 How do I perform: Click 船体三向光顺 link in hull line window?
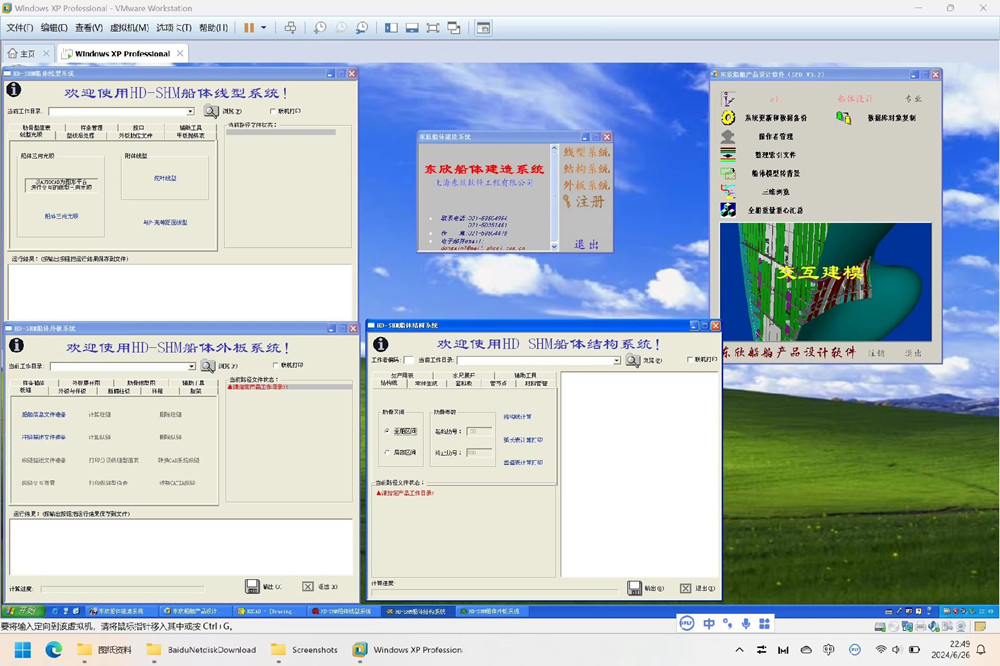pos(61,216)
